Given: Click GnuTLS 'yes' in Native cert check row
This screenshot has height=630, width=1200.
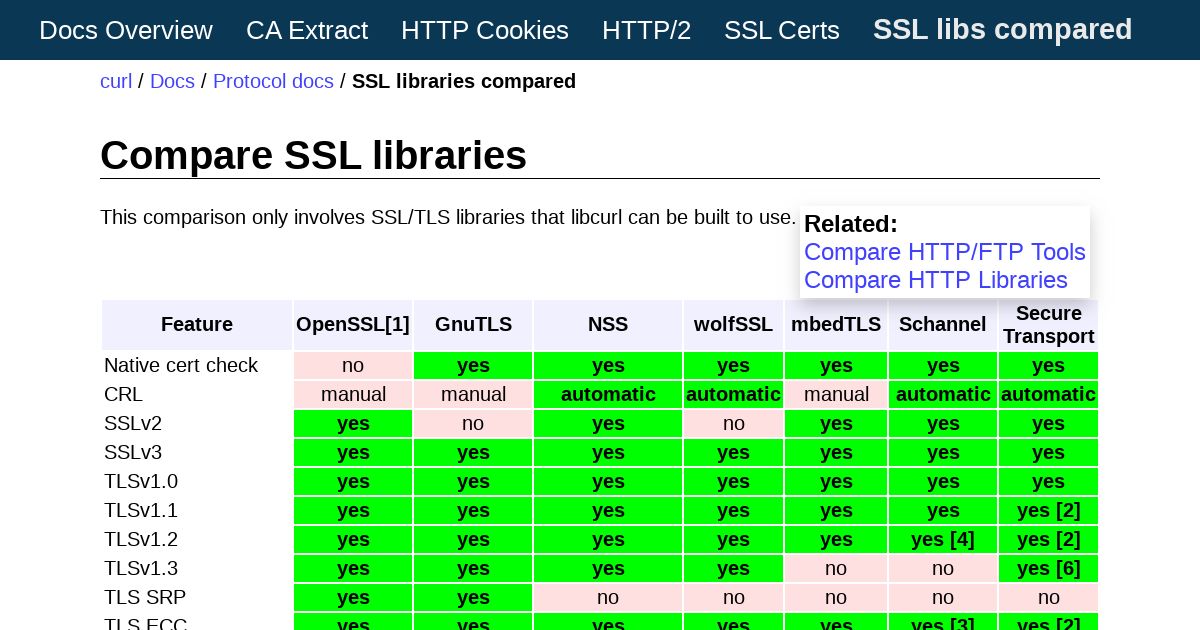Looking at the screenshot, I should (x=473, y=365).
